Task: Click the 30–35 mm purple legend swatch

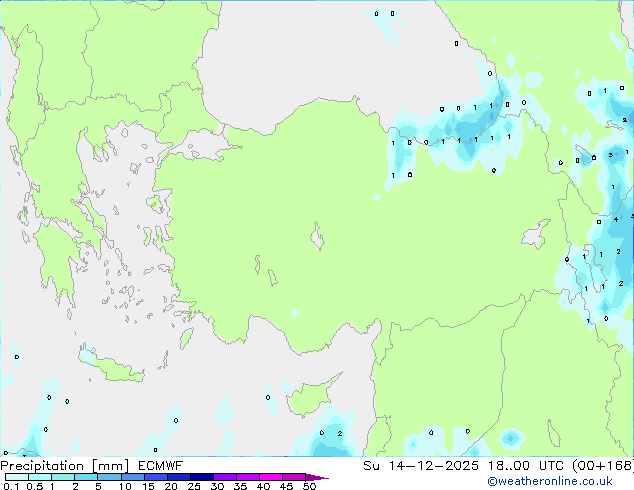Action: pyautogui.click(x=224, y=477)
